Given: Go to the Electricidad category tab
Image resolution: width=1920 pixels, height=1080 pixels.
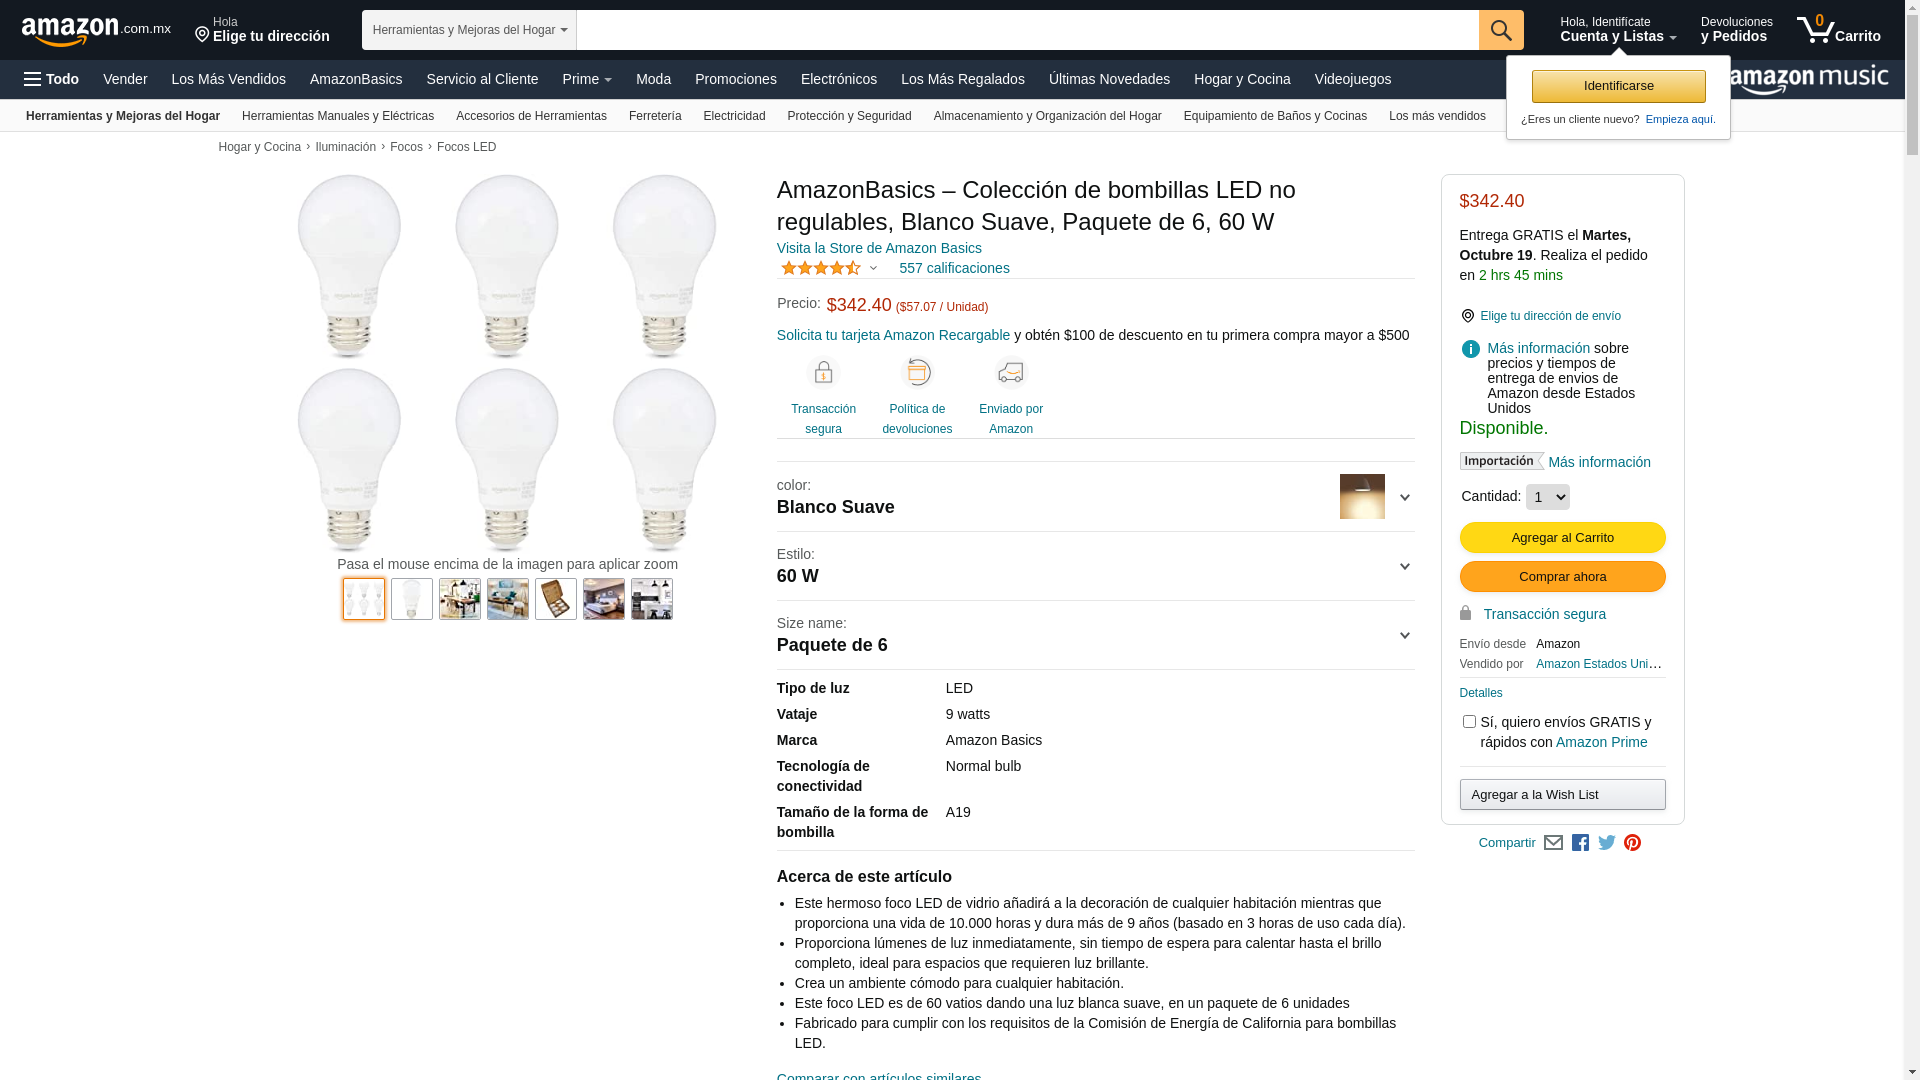Looking at the screenshot, I should (734, 116).
